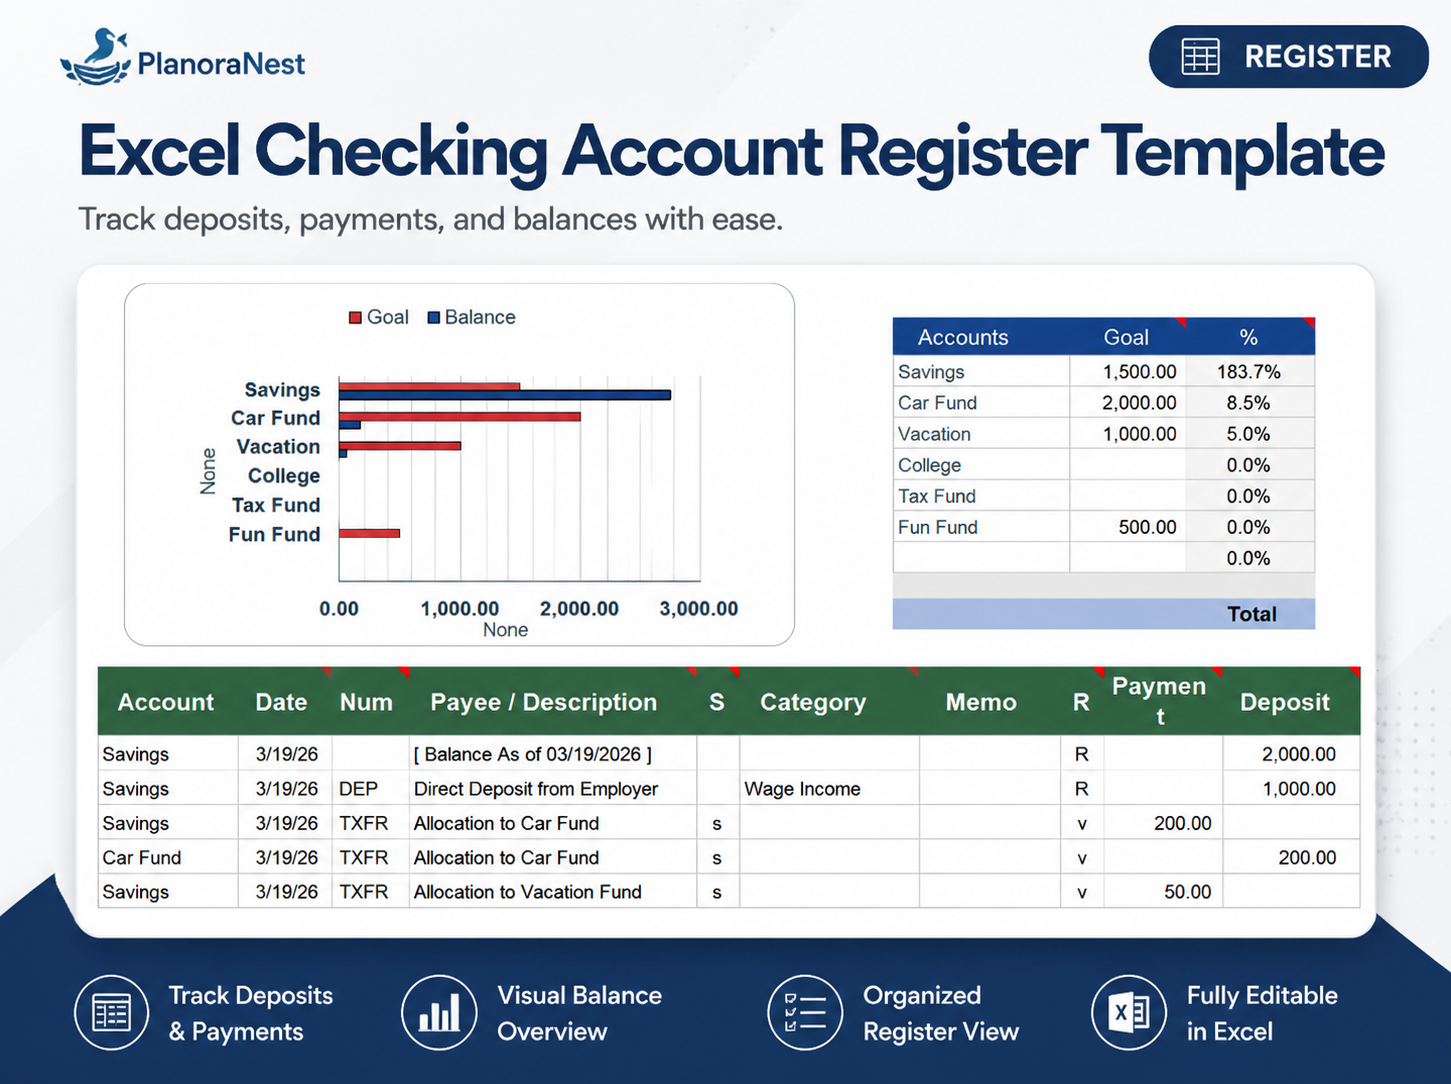Click the PlanoraNest bird logo

click(x=95, y=58)
